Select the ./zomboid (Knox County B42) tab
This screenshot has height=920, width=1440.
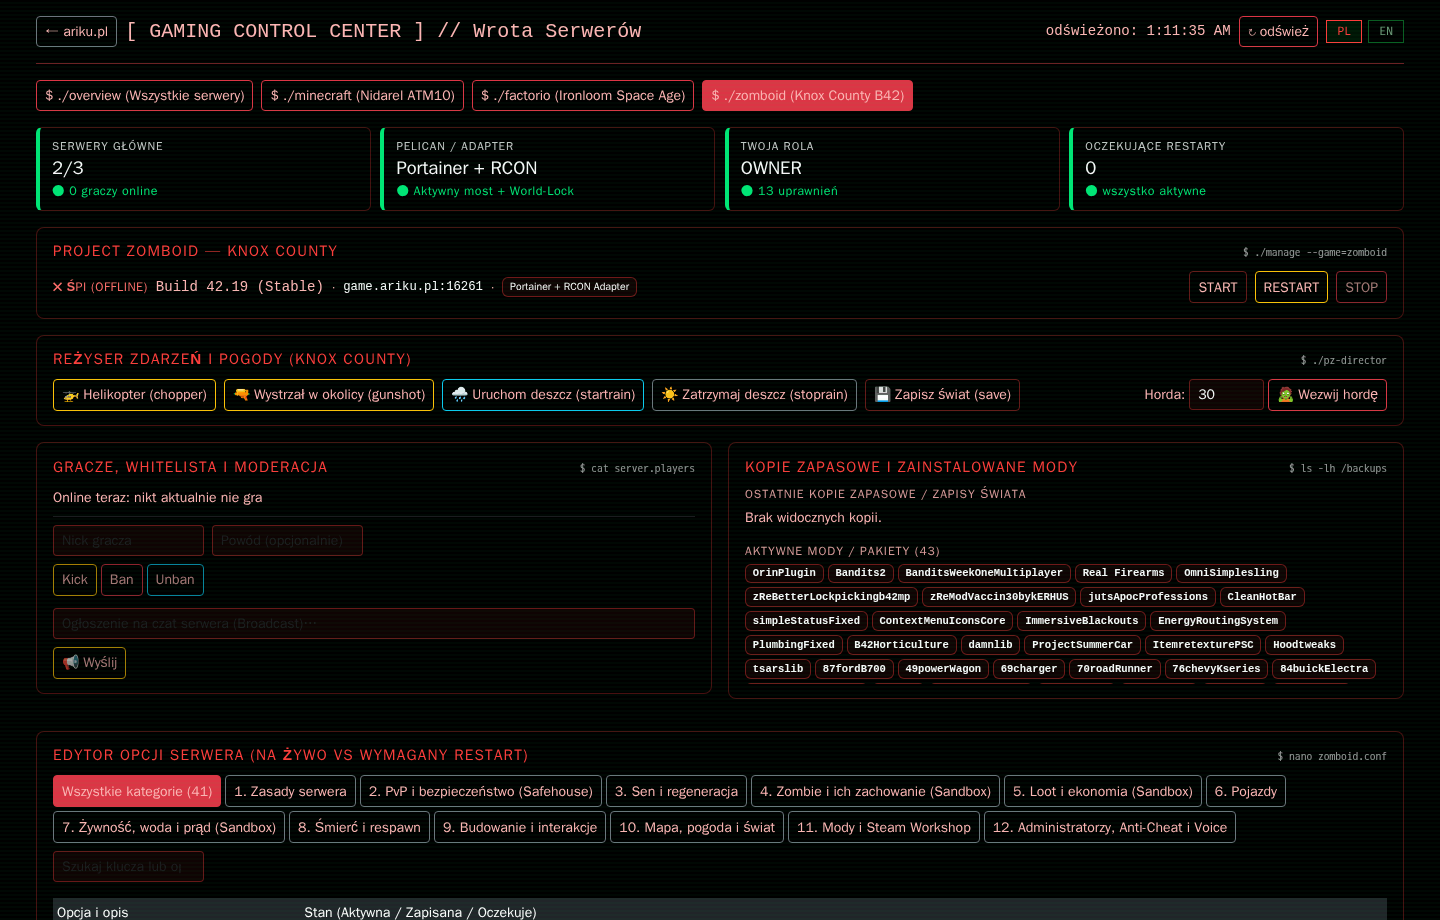click(x=807, y=96)
